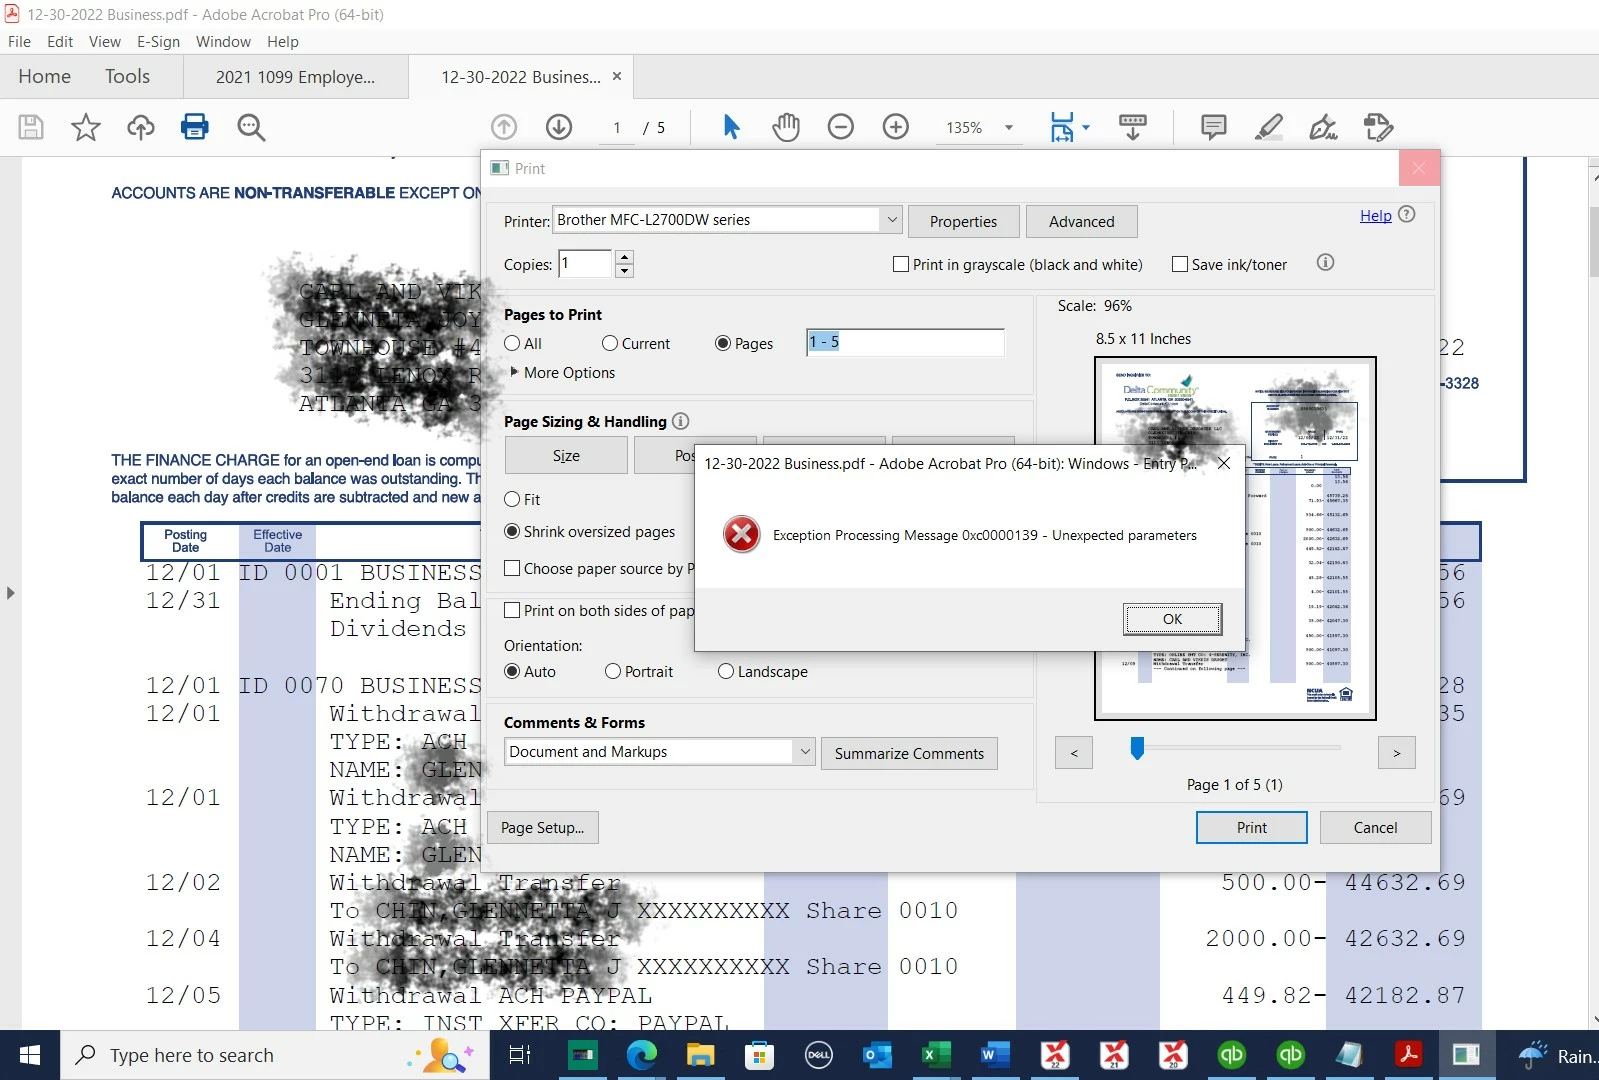The height and width of the screenshot is (1080, 1599).
Task: Click the Advanced button
Action: 1081,221
